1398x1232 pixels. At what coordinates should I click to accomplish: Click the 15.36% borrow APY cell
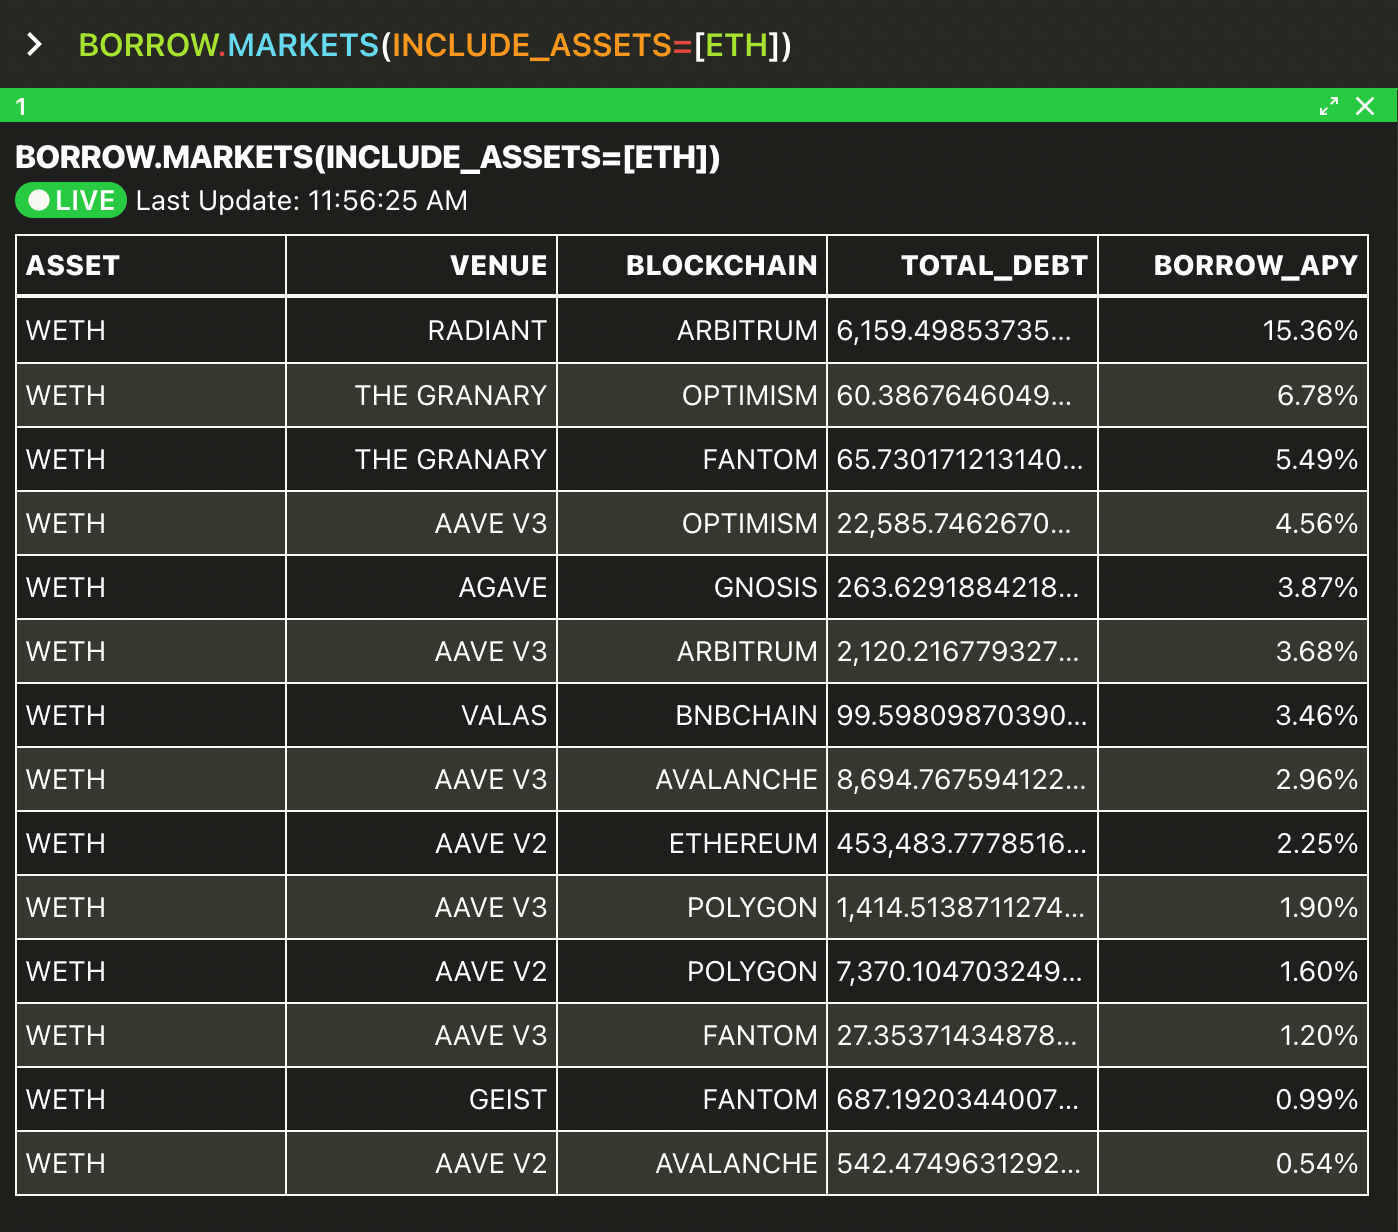[x=1233, y=331]
